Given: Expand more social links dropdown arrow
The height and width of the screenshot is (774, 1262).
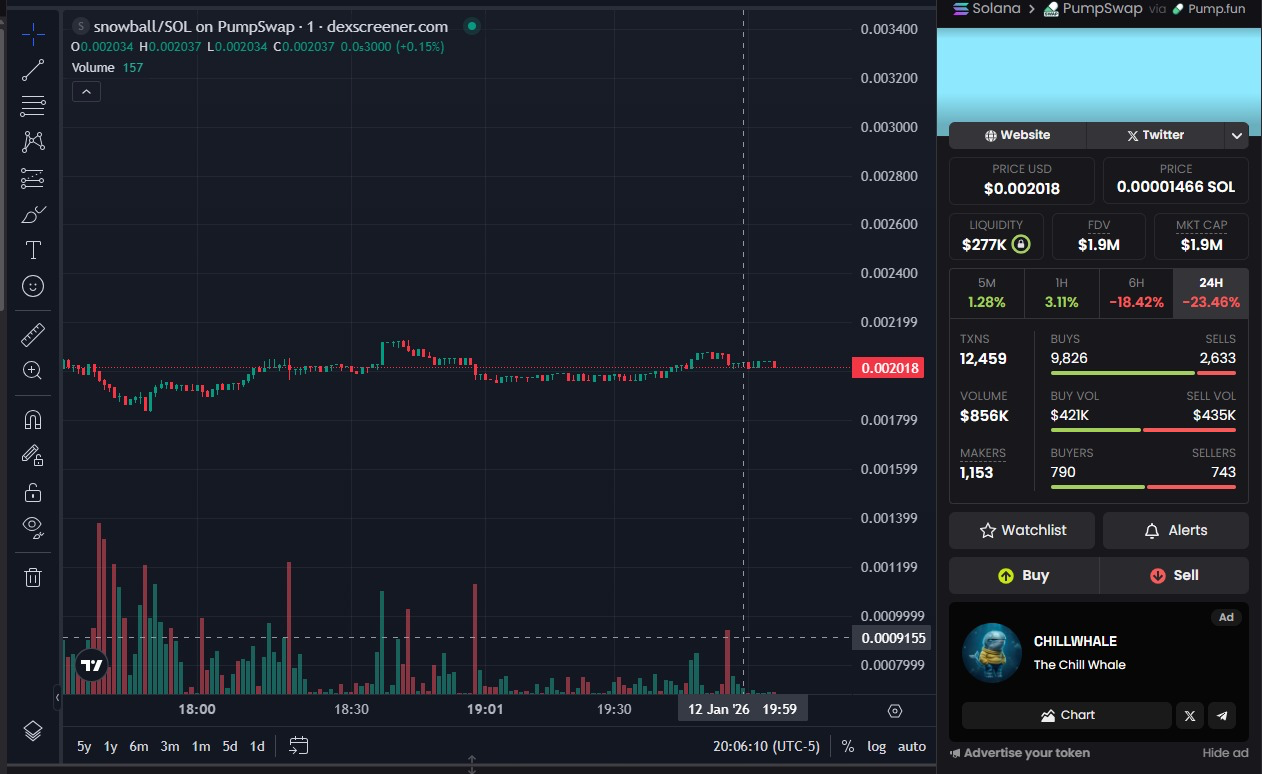Looking at the screenshot, I should point(1237,135).
